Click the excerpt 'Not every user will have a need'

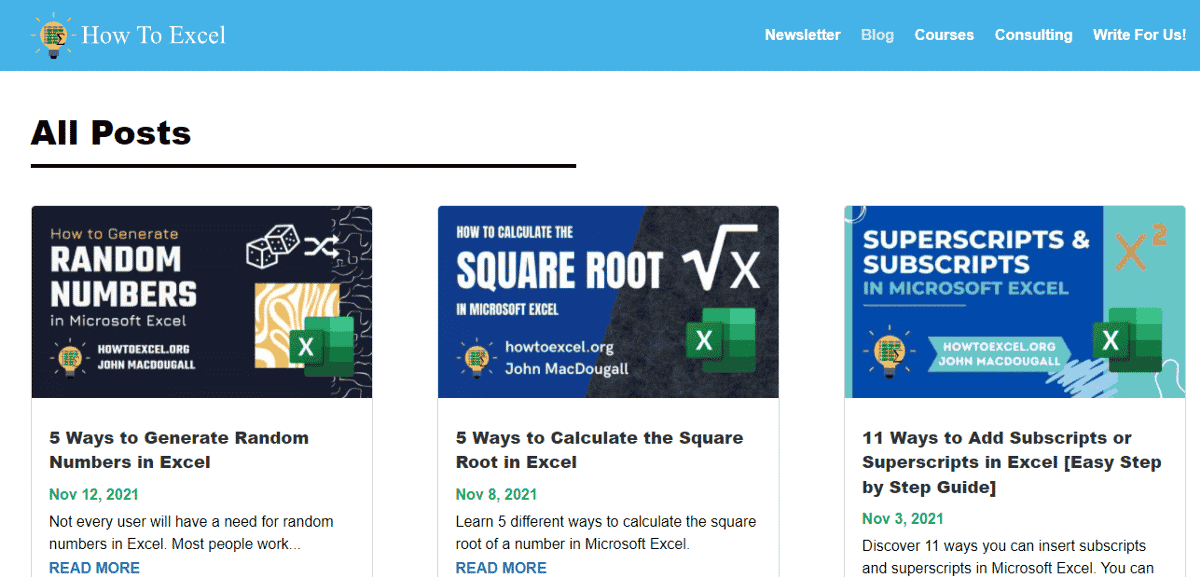click(x=191, y=533)
